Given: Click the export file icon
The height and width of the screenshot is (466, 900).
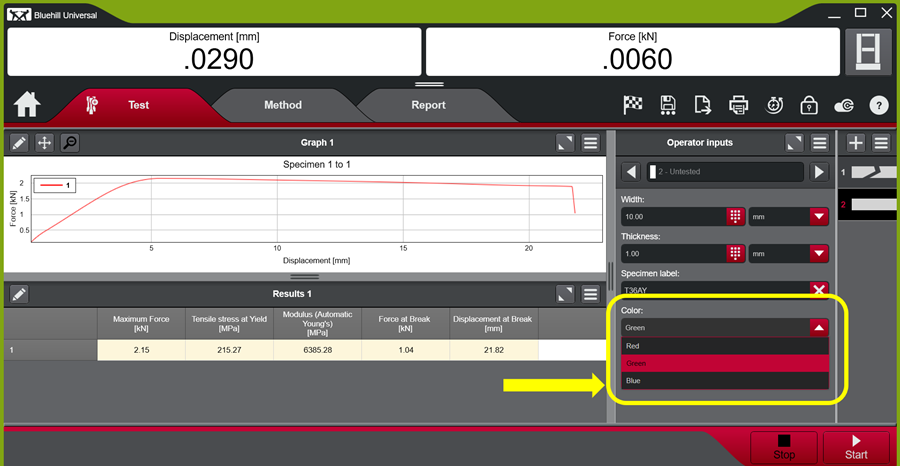Looking at the screenshot, I should [703, 105].
